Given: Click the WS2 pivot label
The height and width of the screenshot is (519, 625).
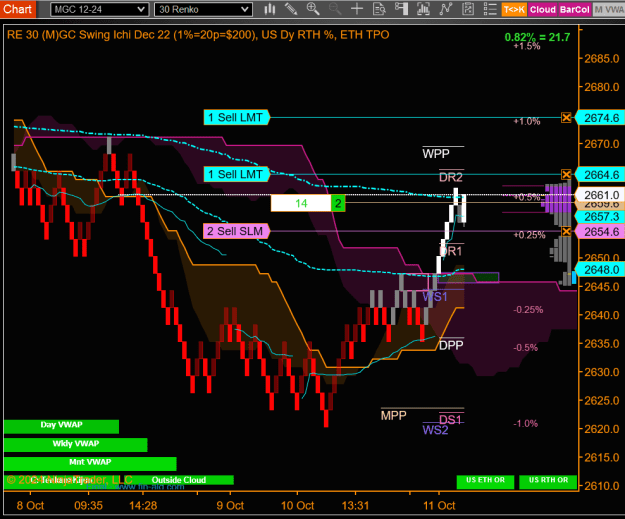Looking at the screenshot, I should pos(435,430).
